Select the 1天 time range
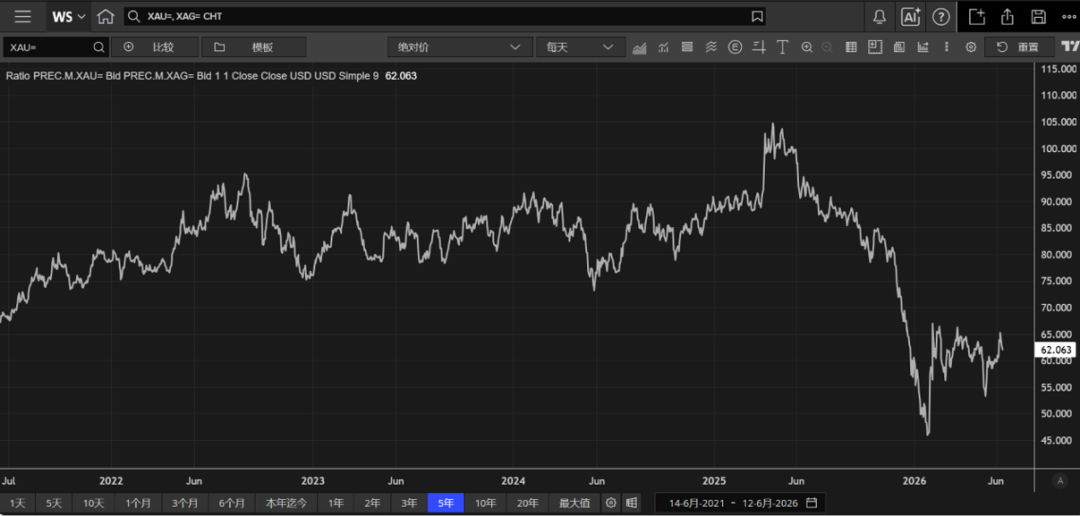Viewport: 1080px width, 516px height. coord(17,503)
